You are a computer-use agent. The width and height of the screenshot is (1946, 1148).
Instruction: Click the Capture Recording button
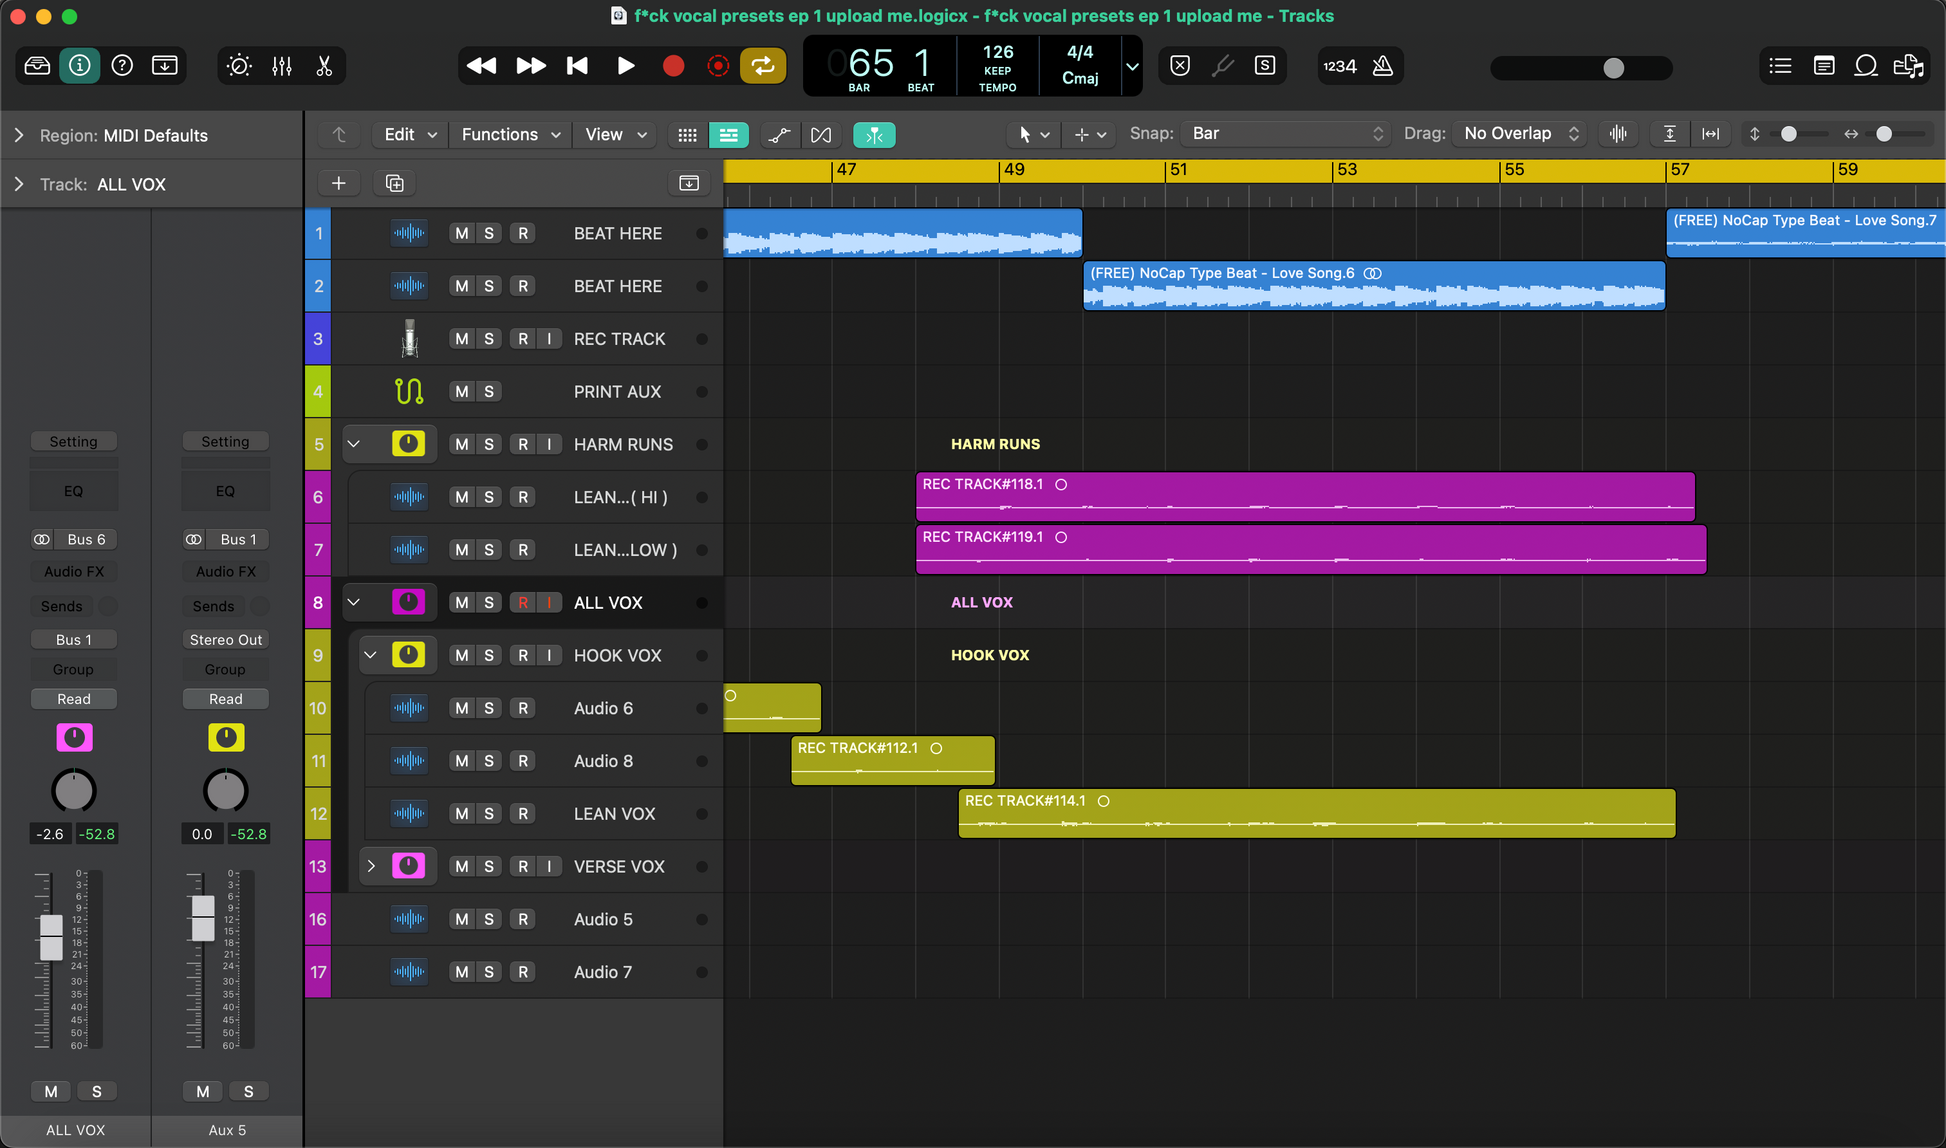click(717, 66)
